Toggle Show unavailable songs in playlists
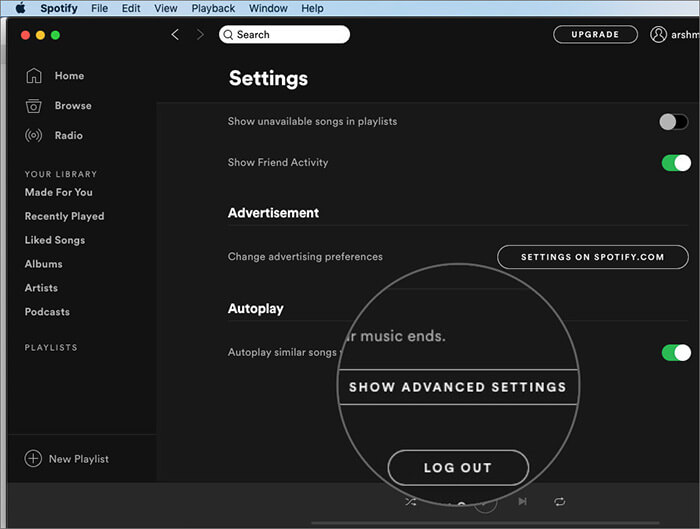Viewport: 700px width, 529px height. pos(674,121)
